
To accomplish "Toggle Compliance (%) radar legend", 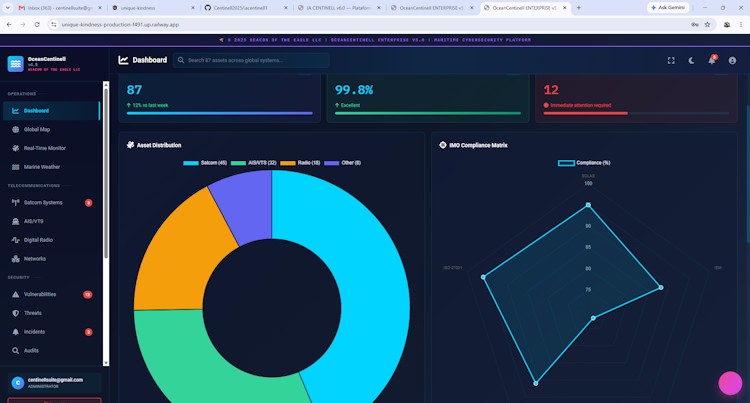I will pyautogui.click(x=584, y=163).
